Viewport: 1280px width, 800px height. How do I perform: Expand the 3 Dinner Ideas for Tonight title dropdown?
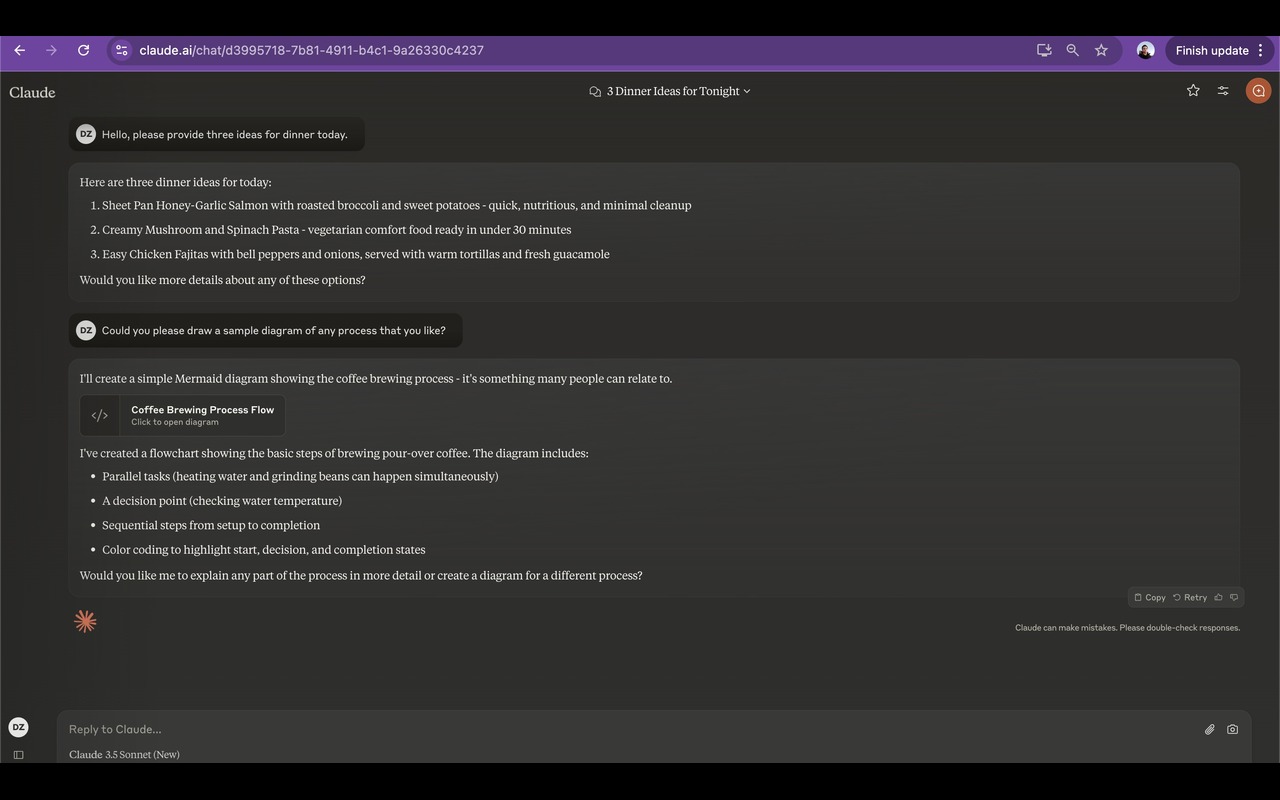coord(670,91)
